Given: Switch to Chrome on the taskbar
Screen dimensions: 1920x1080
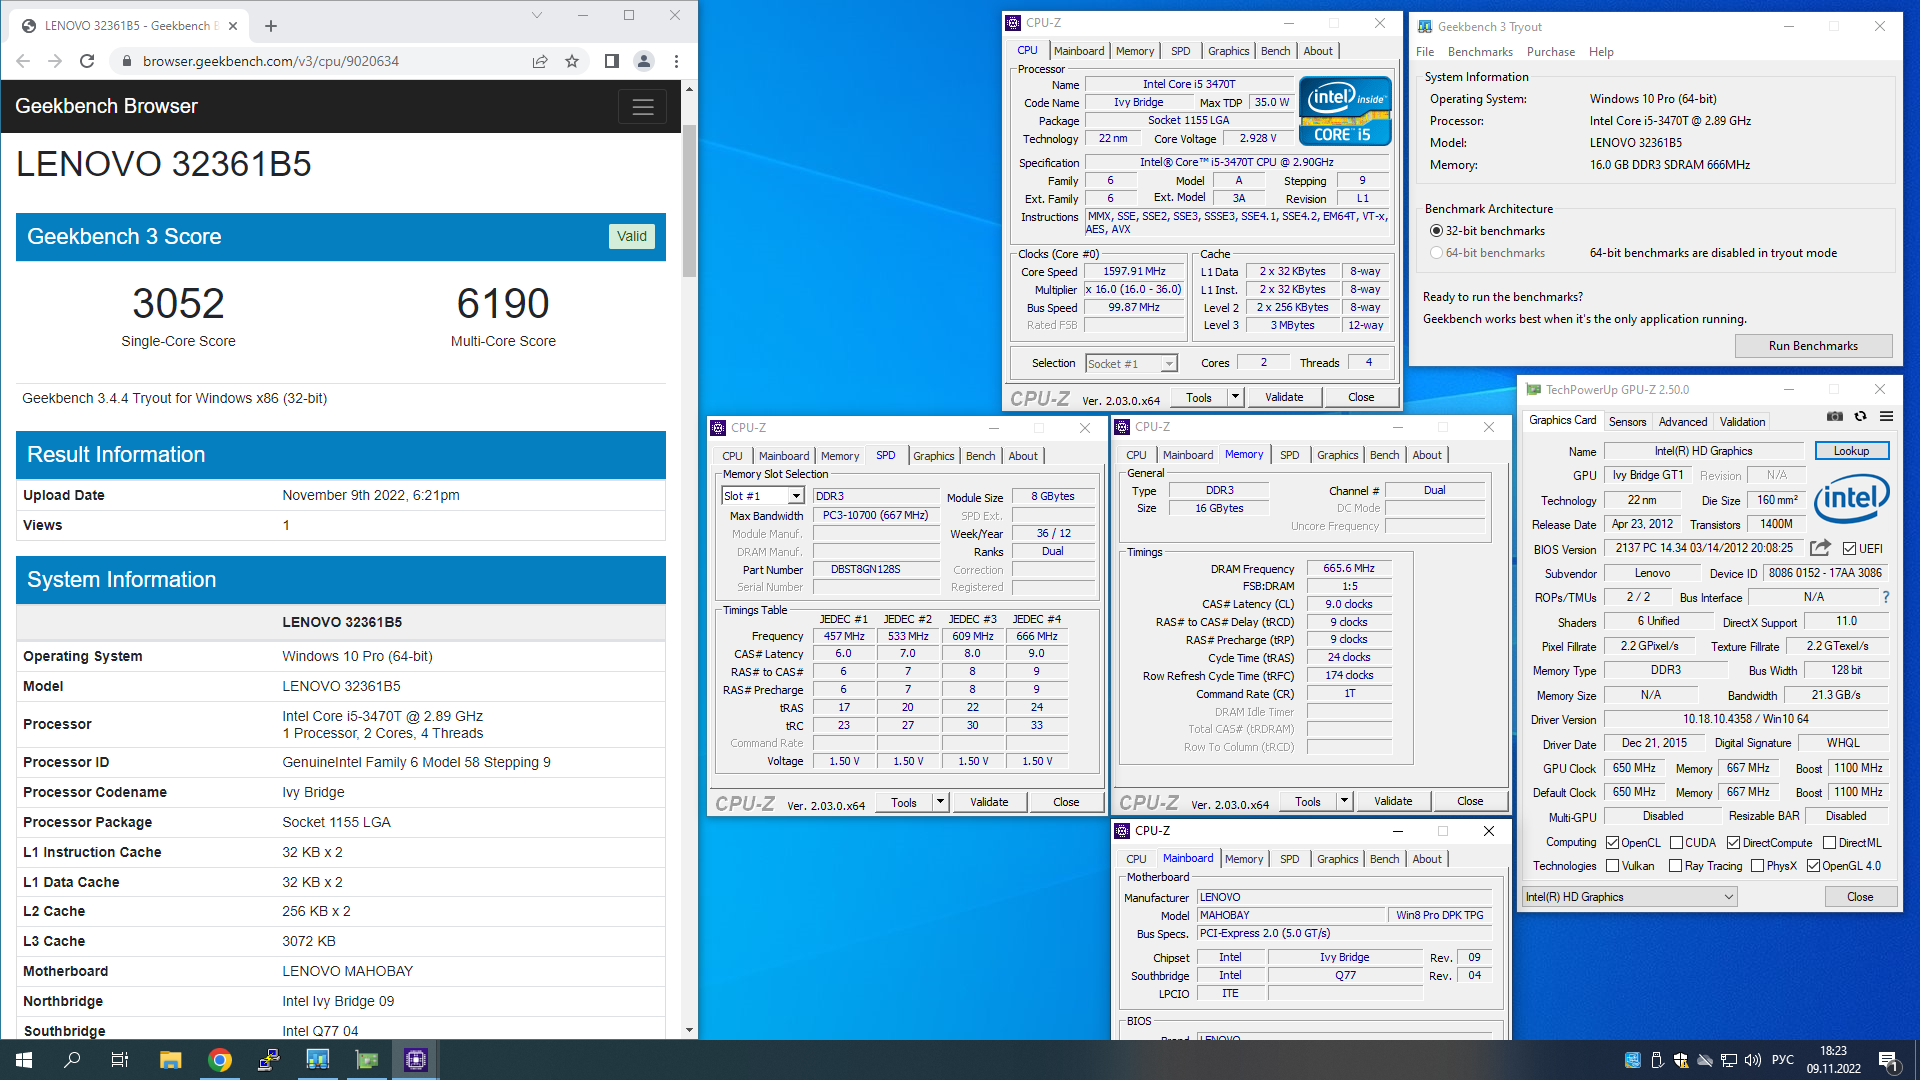Looking at the screenshot, I should click(x=220, y=1060).
